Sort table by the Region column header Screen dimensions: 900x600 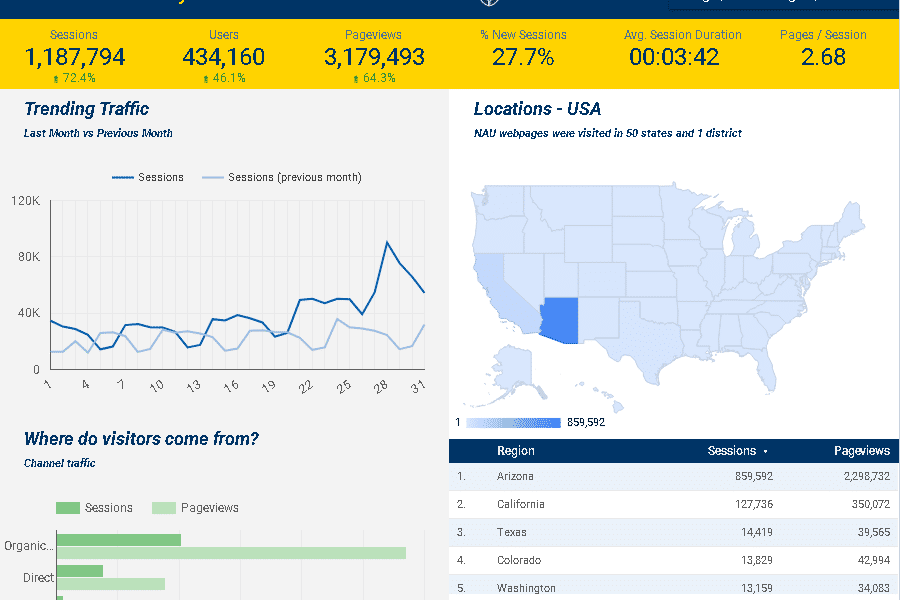(516, 451)
